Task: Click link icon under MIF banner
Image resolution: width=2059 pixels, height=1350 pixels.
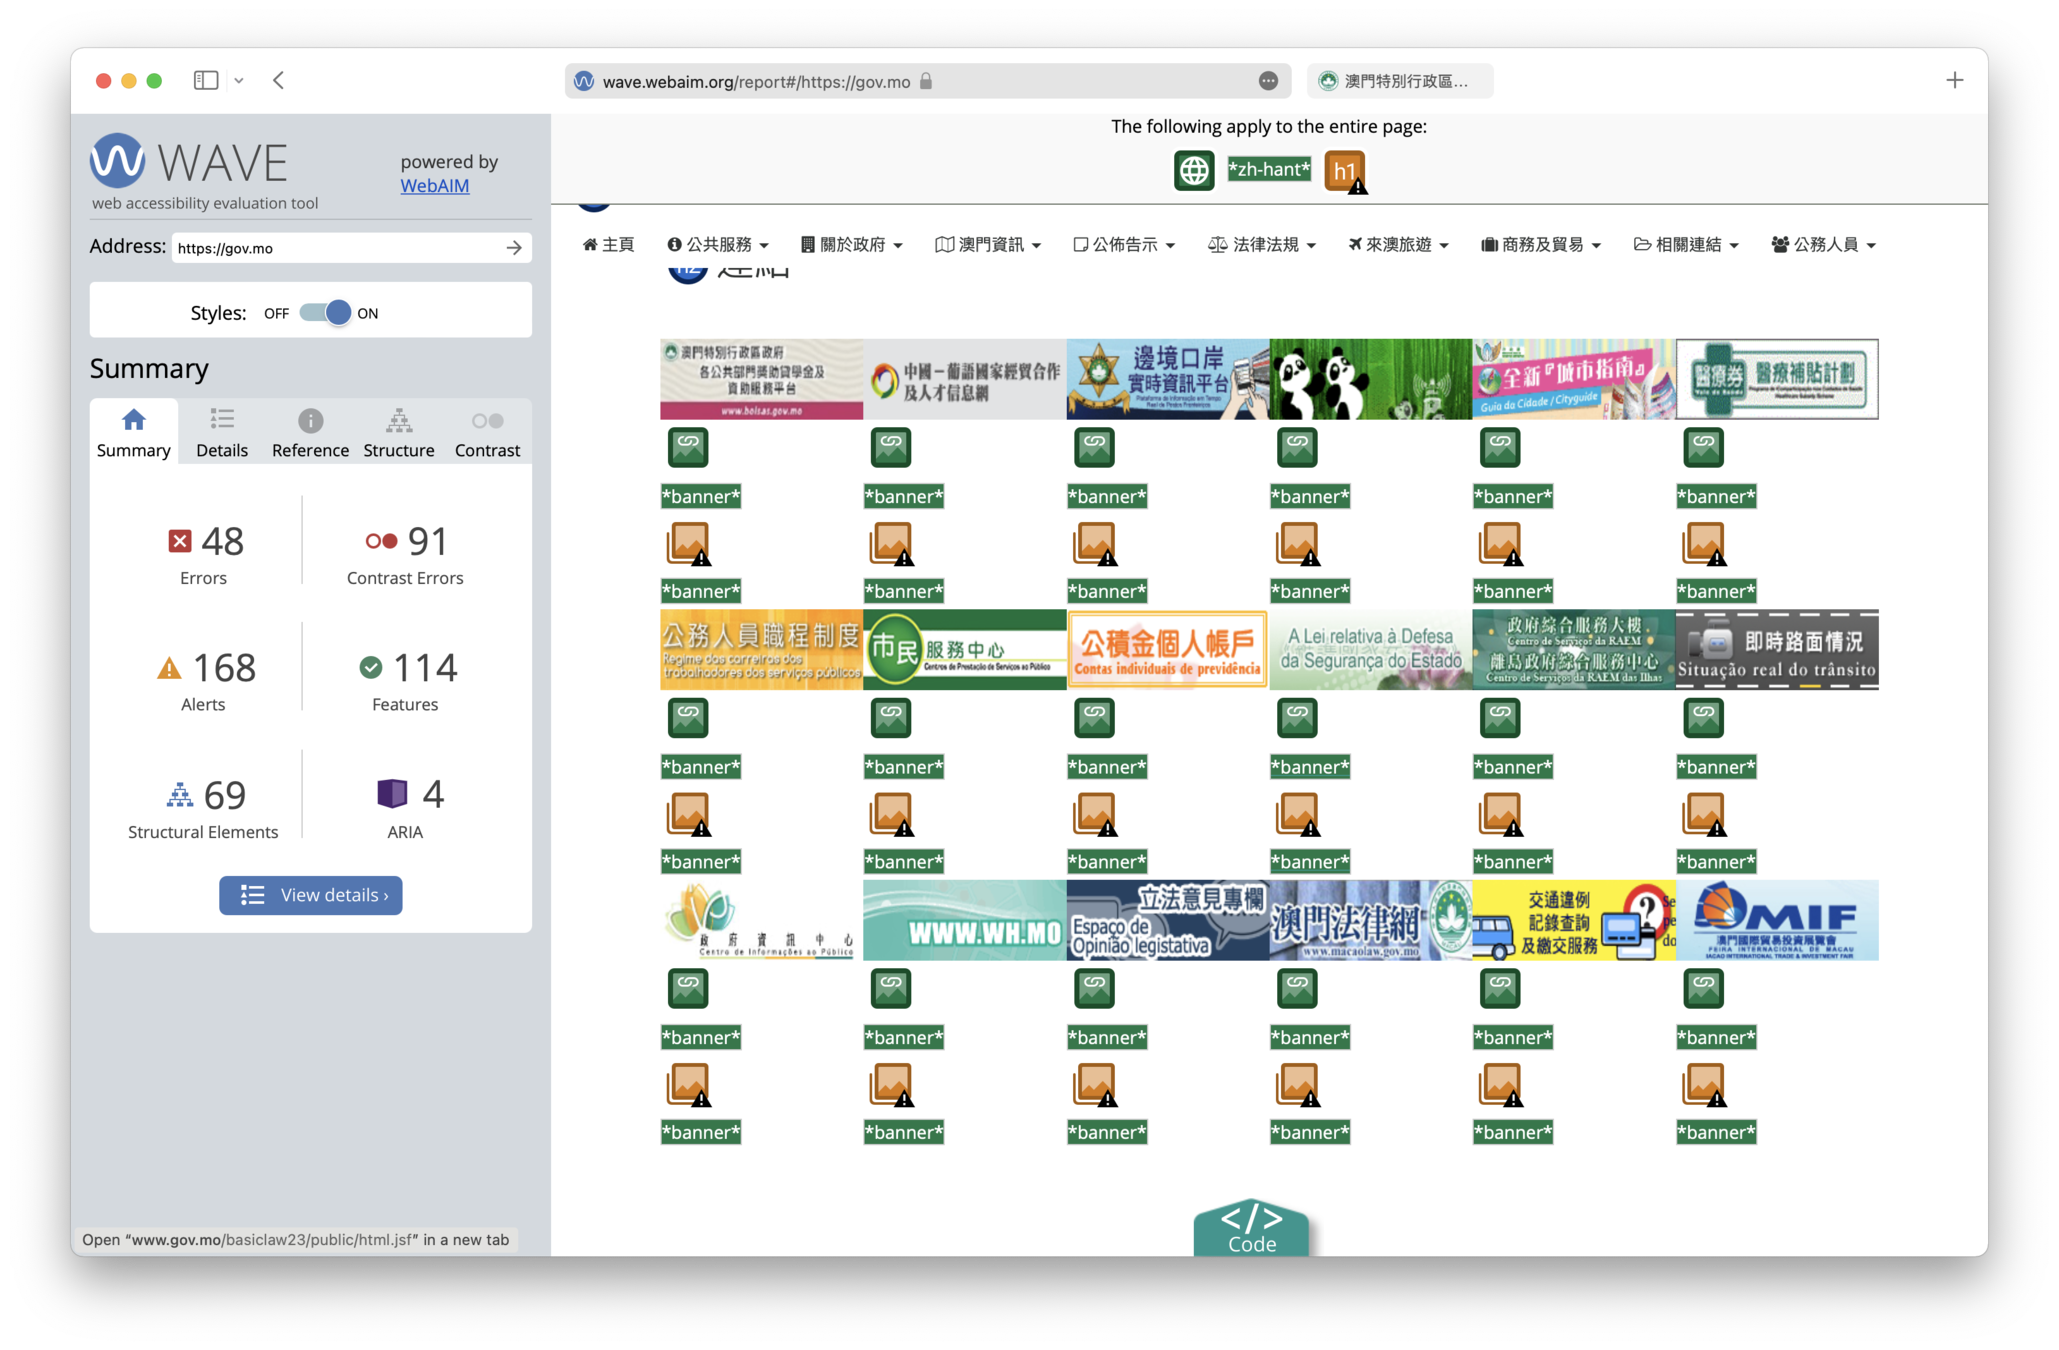Action: (x=1703, y=988)
